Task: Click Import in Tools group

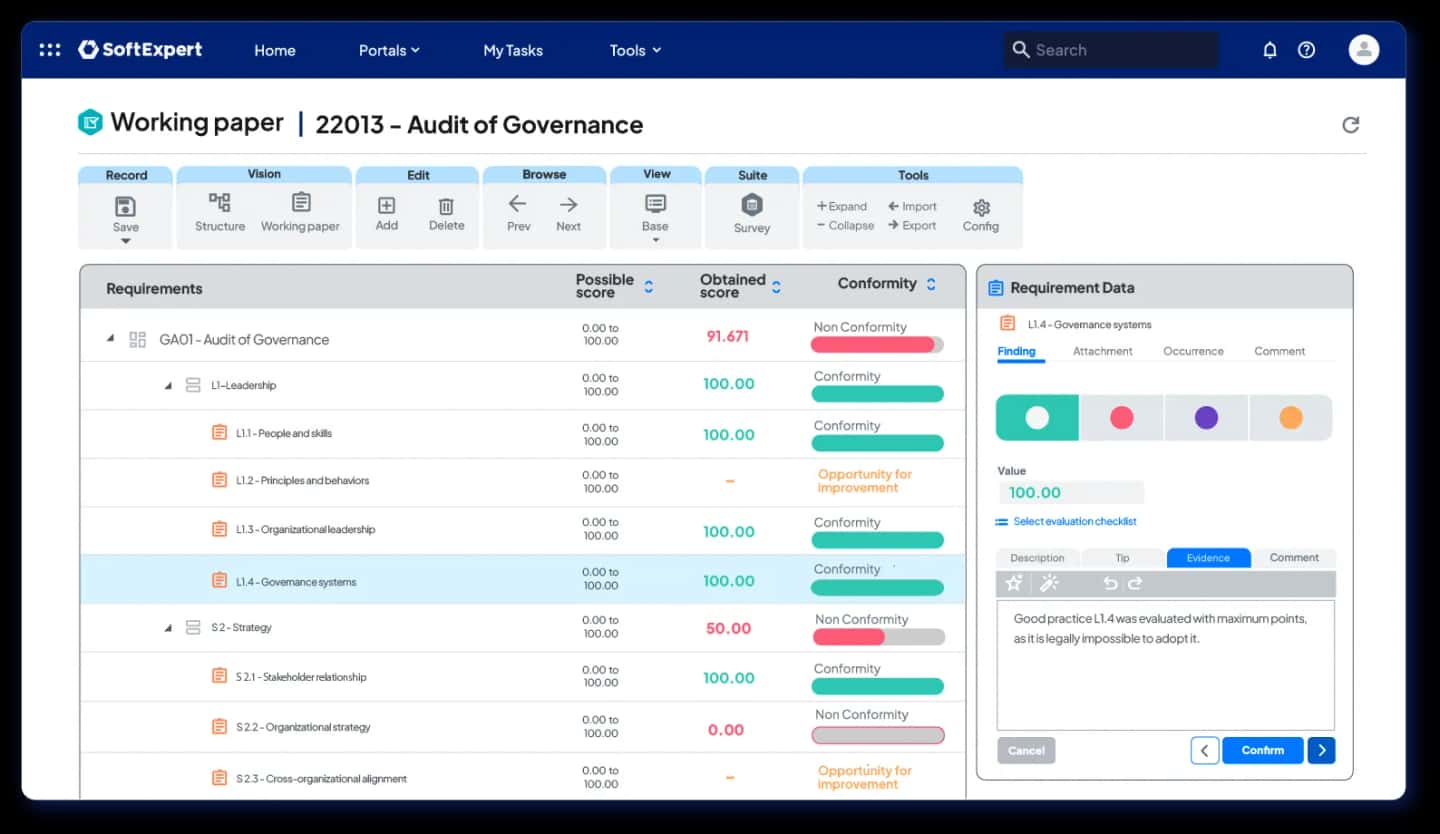Action: pyautogui.click(x=912, y=206)
